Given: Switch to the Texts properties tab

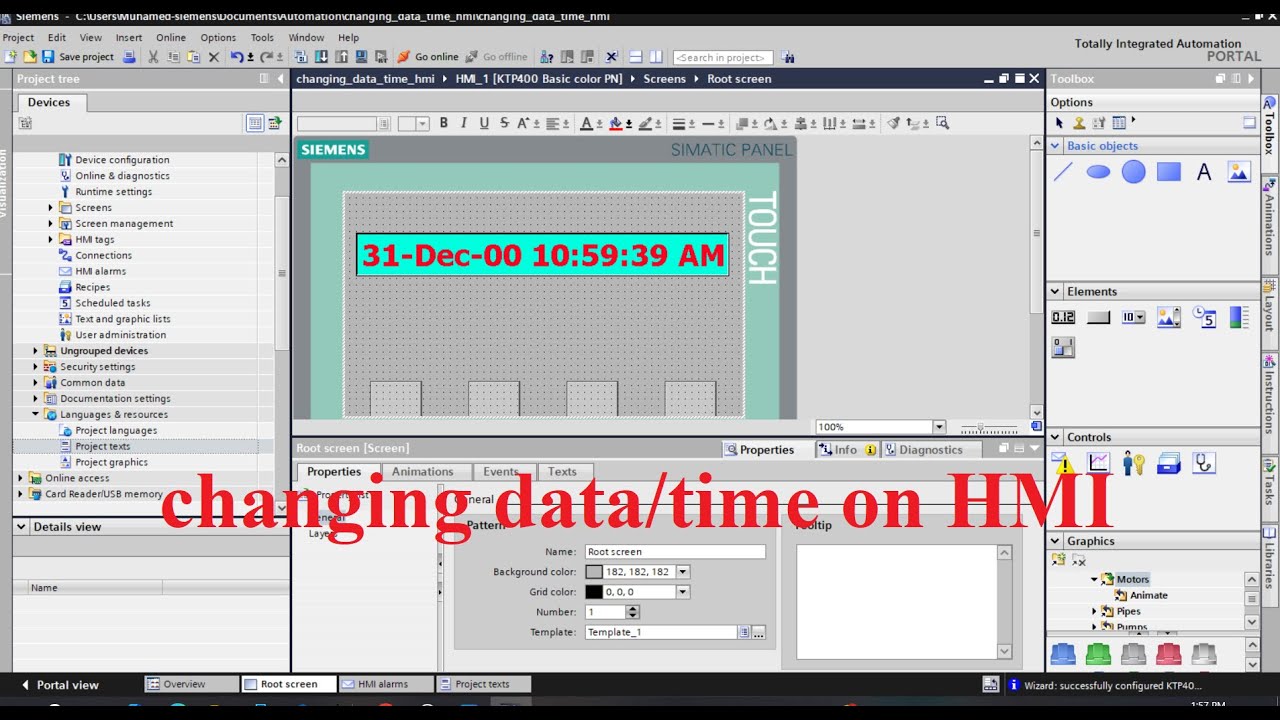Looking at the screenshot, I should coord(562,472).
